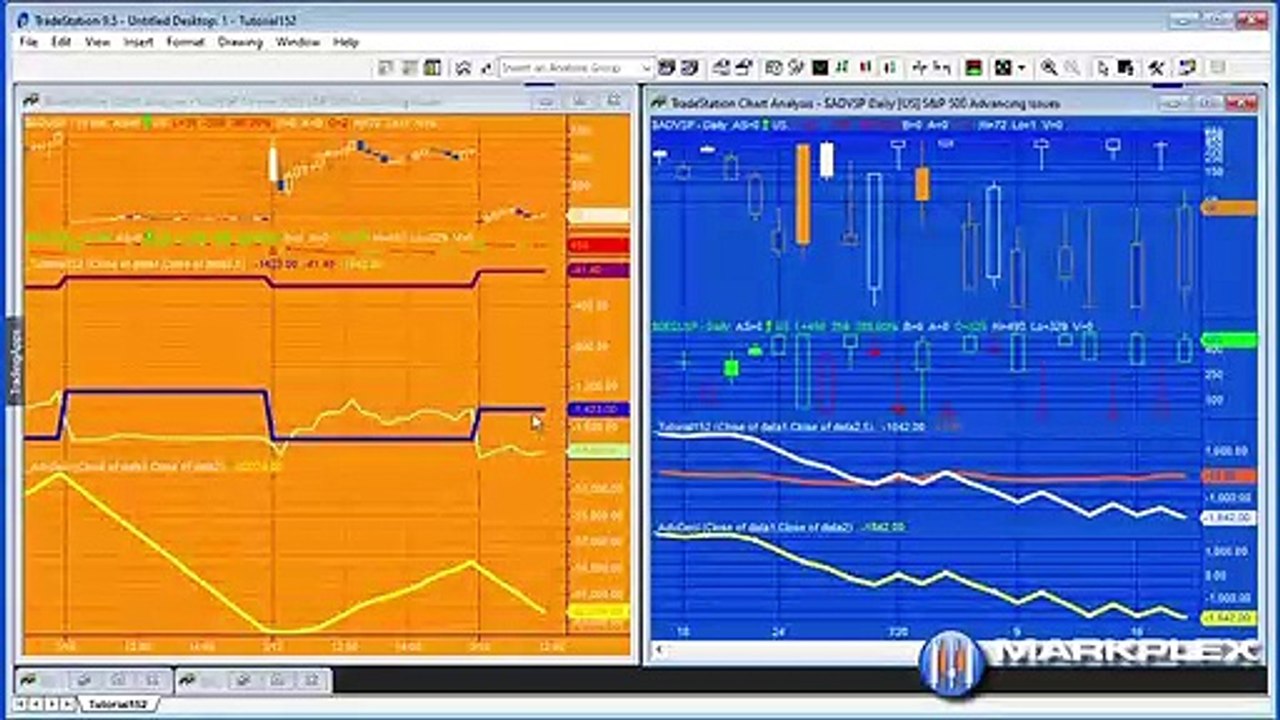The width and height of the screenshot is (1280, 720).
Task: Click the red and green striped toolbar icon
Action: [x=972, y=68]
